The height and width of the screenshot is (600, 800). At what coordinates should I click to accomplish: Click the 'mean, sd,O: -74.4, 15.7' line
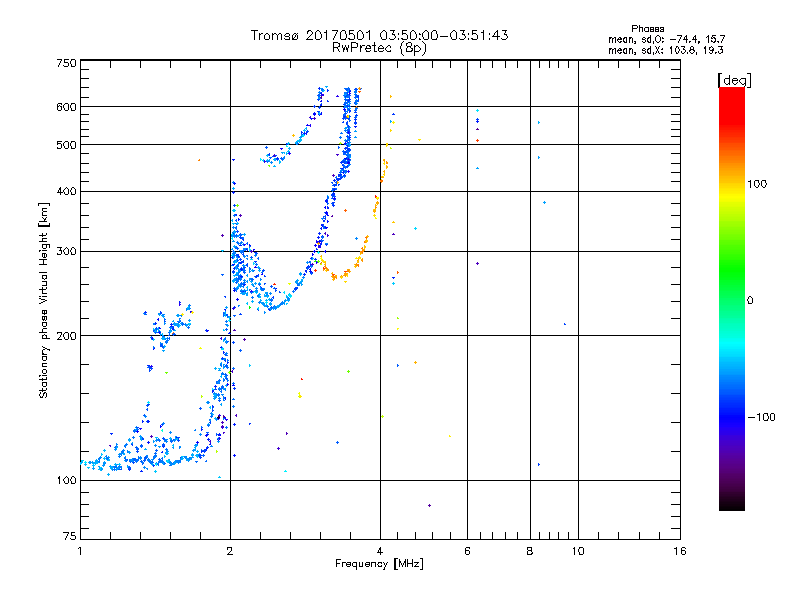(666, 39)
